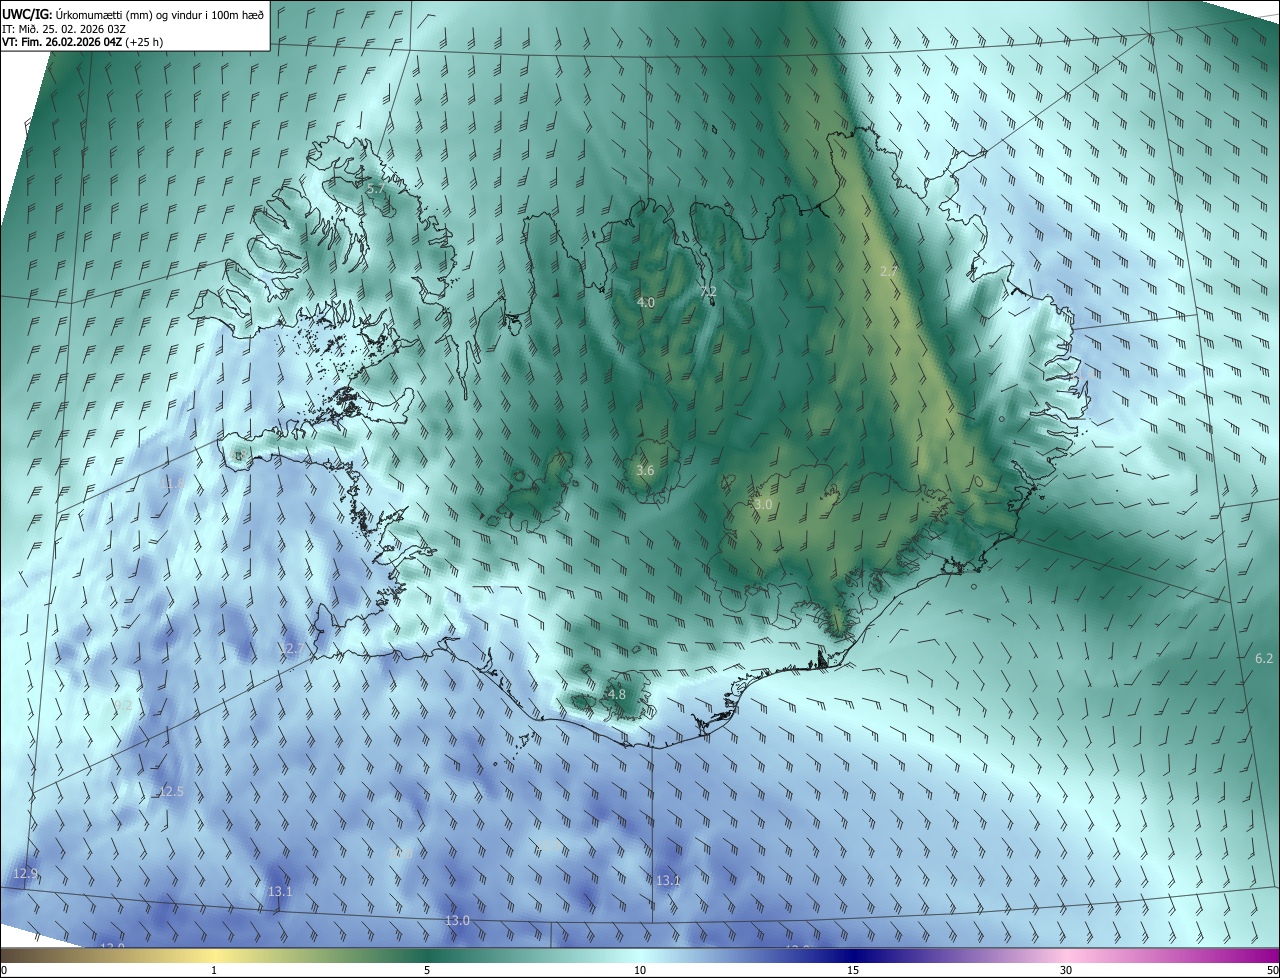Click the "10" tick label on the color scale
Screen dimensions: 1280x978
640,970
